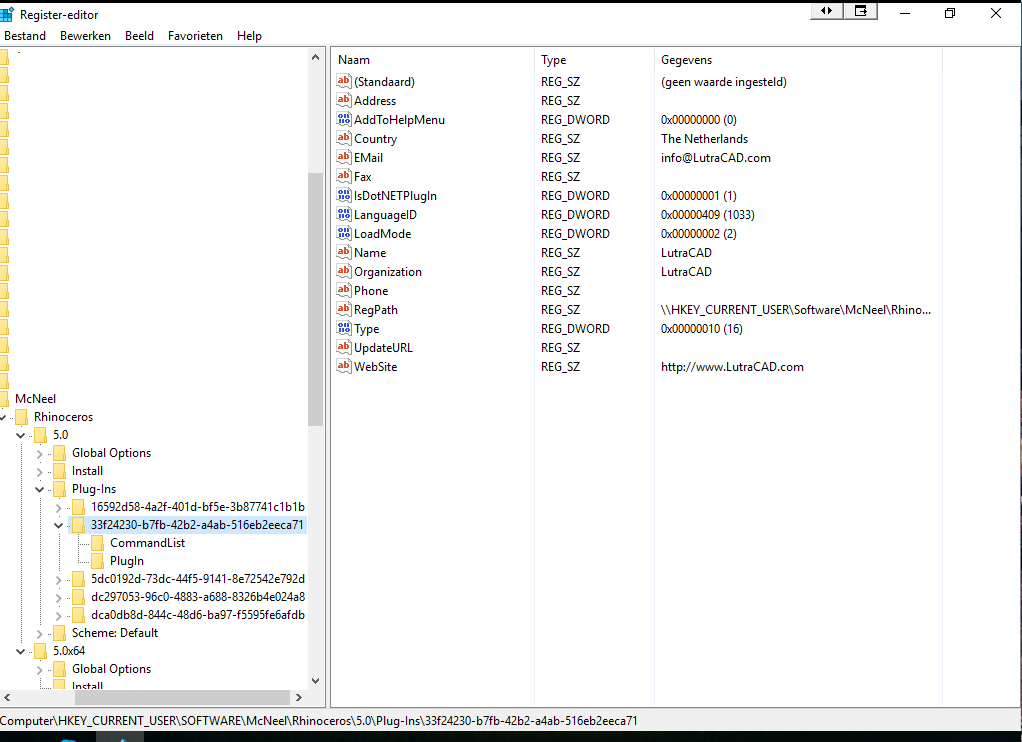This screenshot has height=742, width=1022.
Task: Sort values by the Type column header
Action: [x=594, y=59]
